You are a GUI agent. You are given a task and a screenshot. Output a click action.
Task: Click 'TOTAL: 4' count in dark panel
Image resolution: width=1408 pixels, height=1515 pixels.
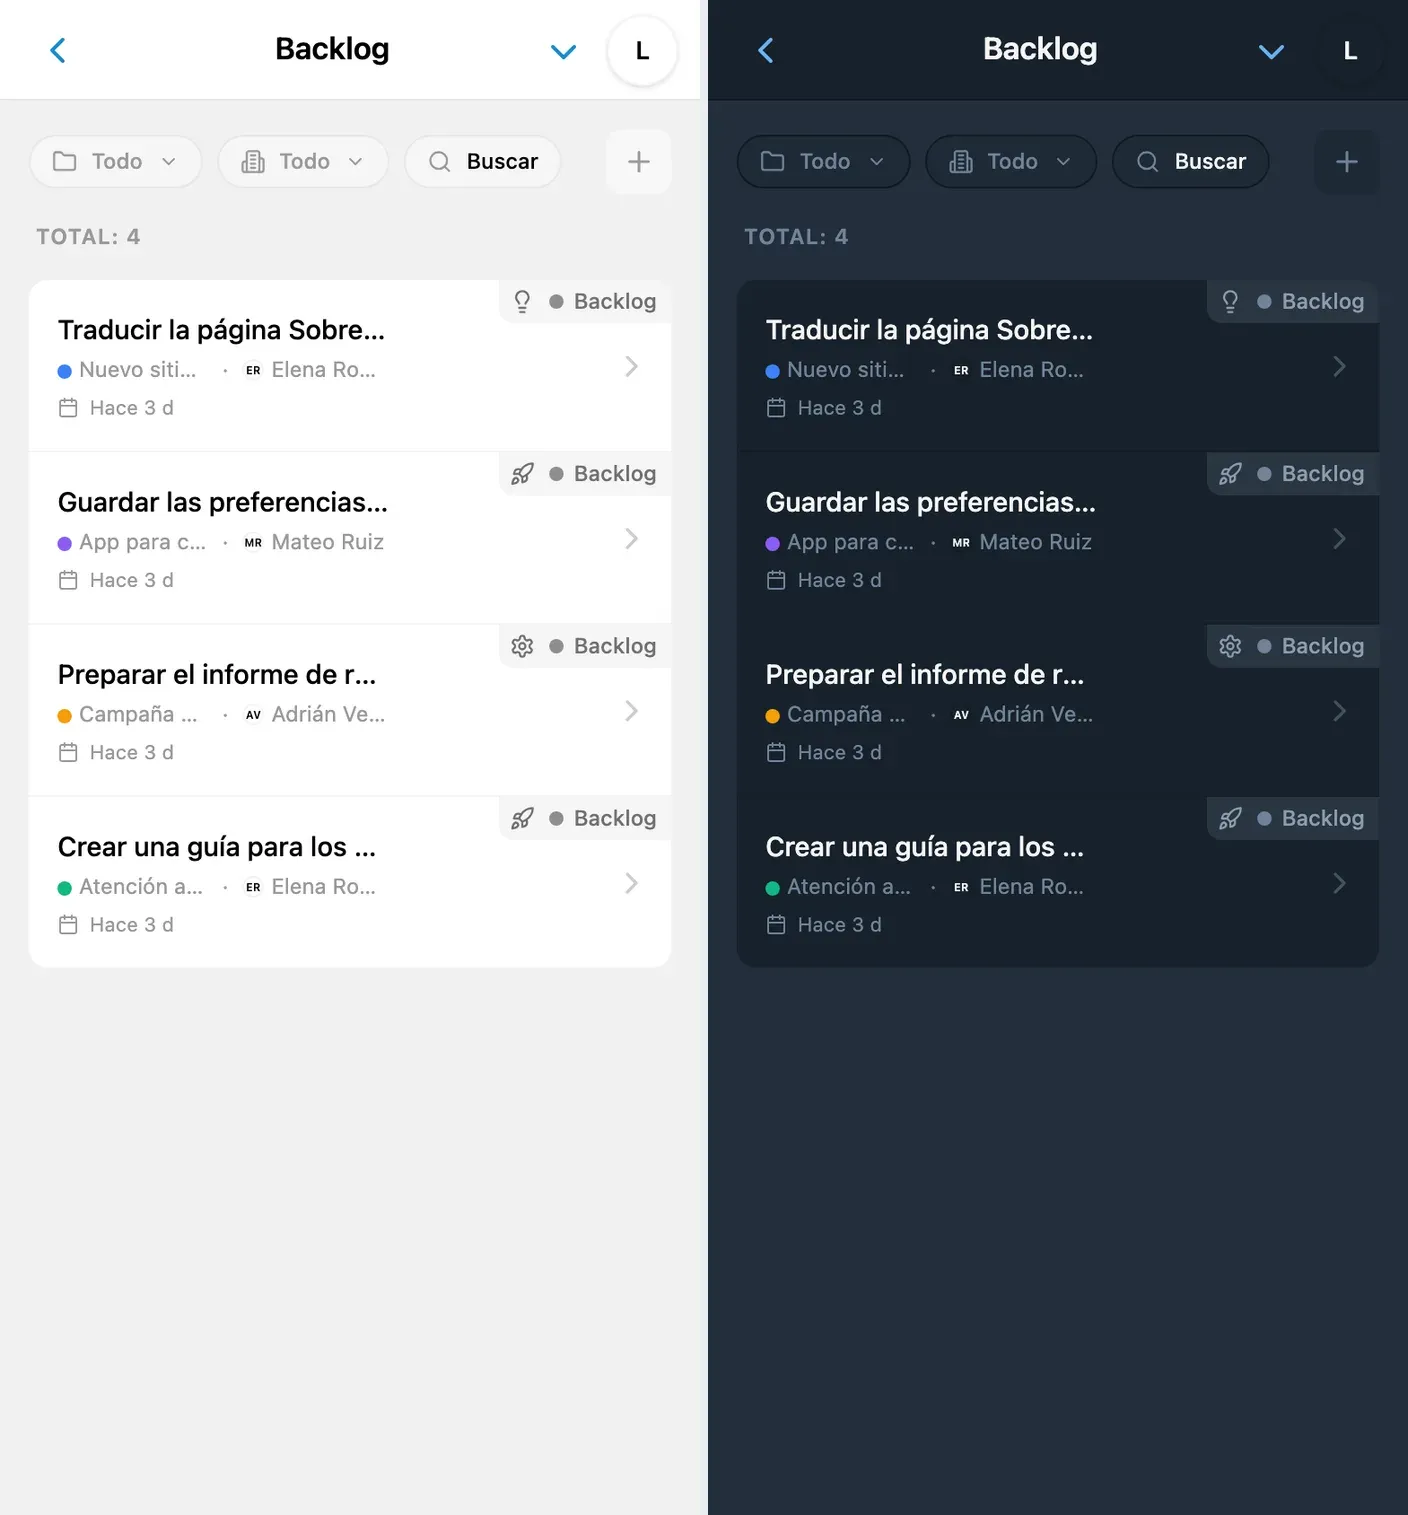796,237
